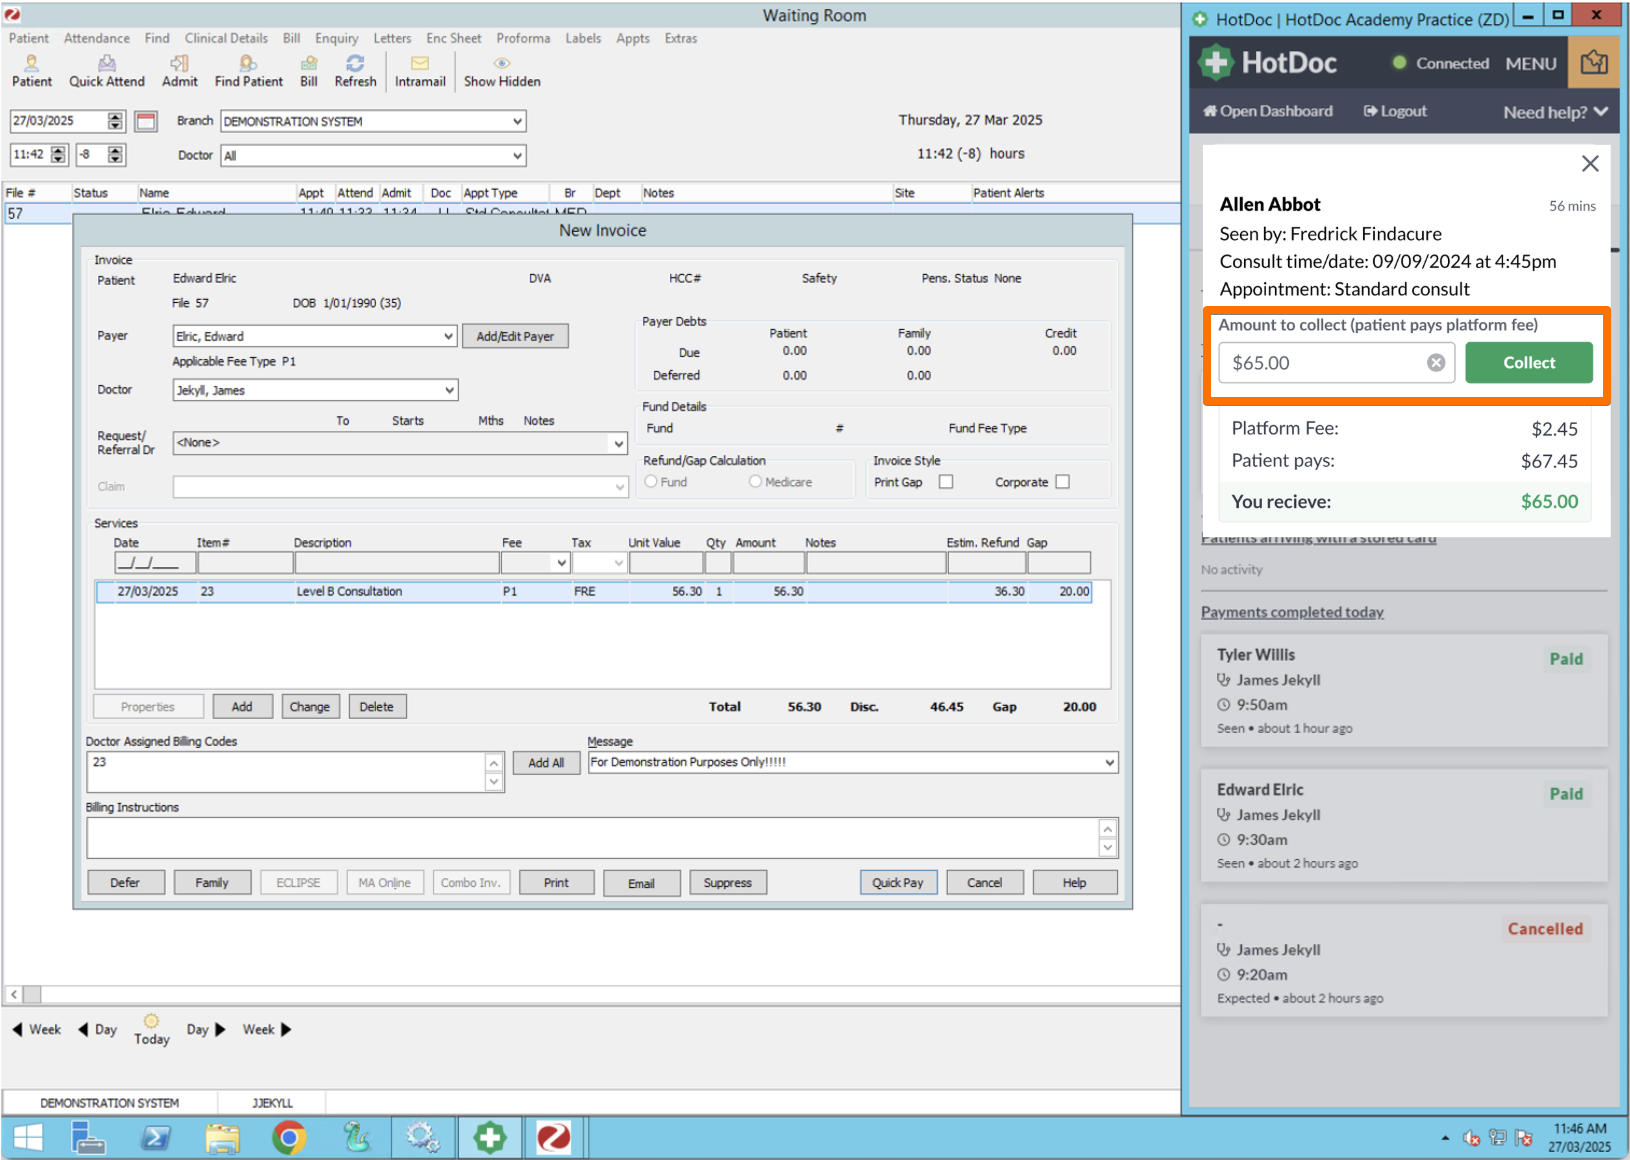Open the Clinical Details menu
1630x1160 pixels.
point(226,38)
